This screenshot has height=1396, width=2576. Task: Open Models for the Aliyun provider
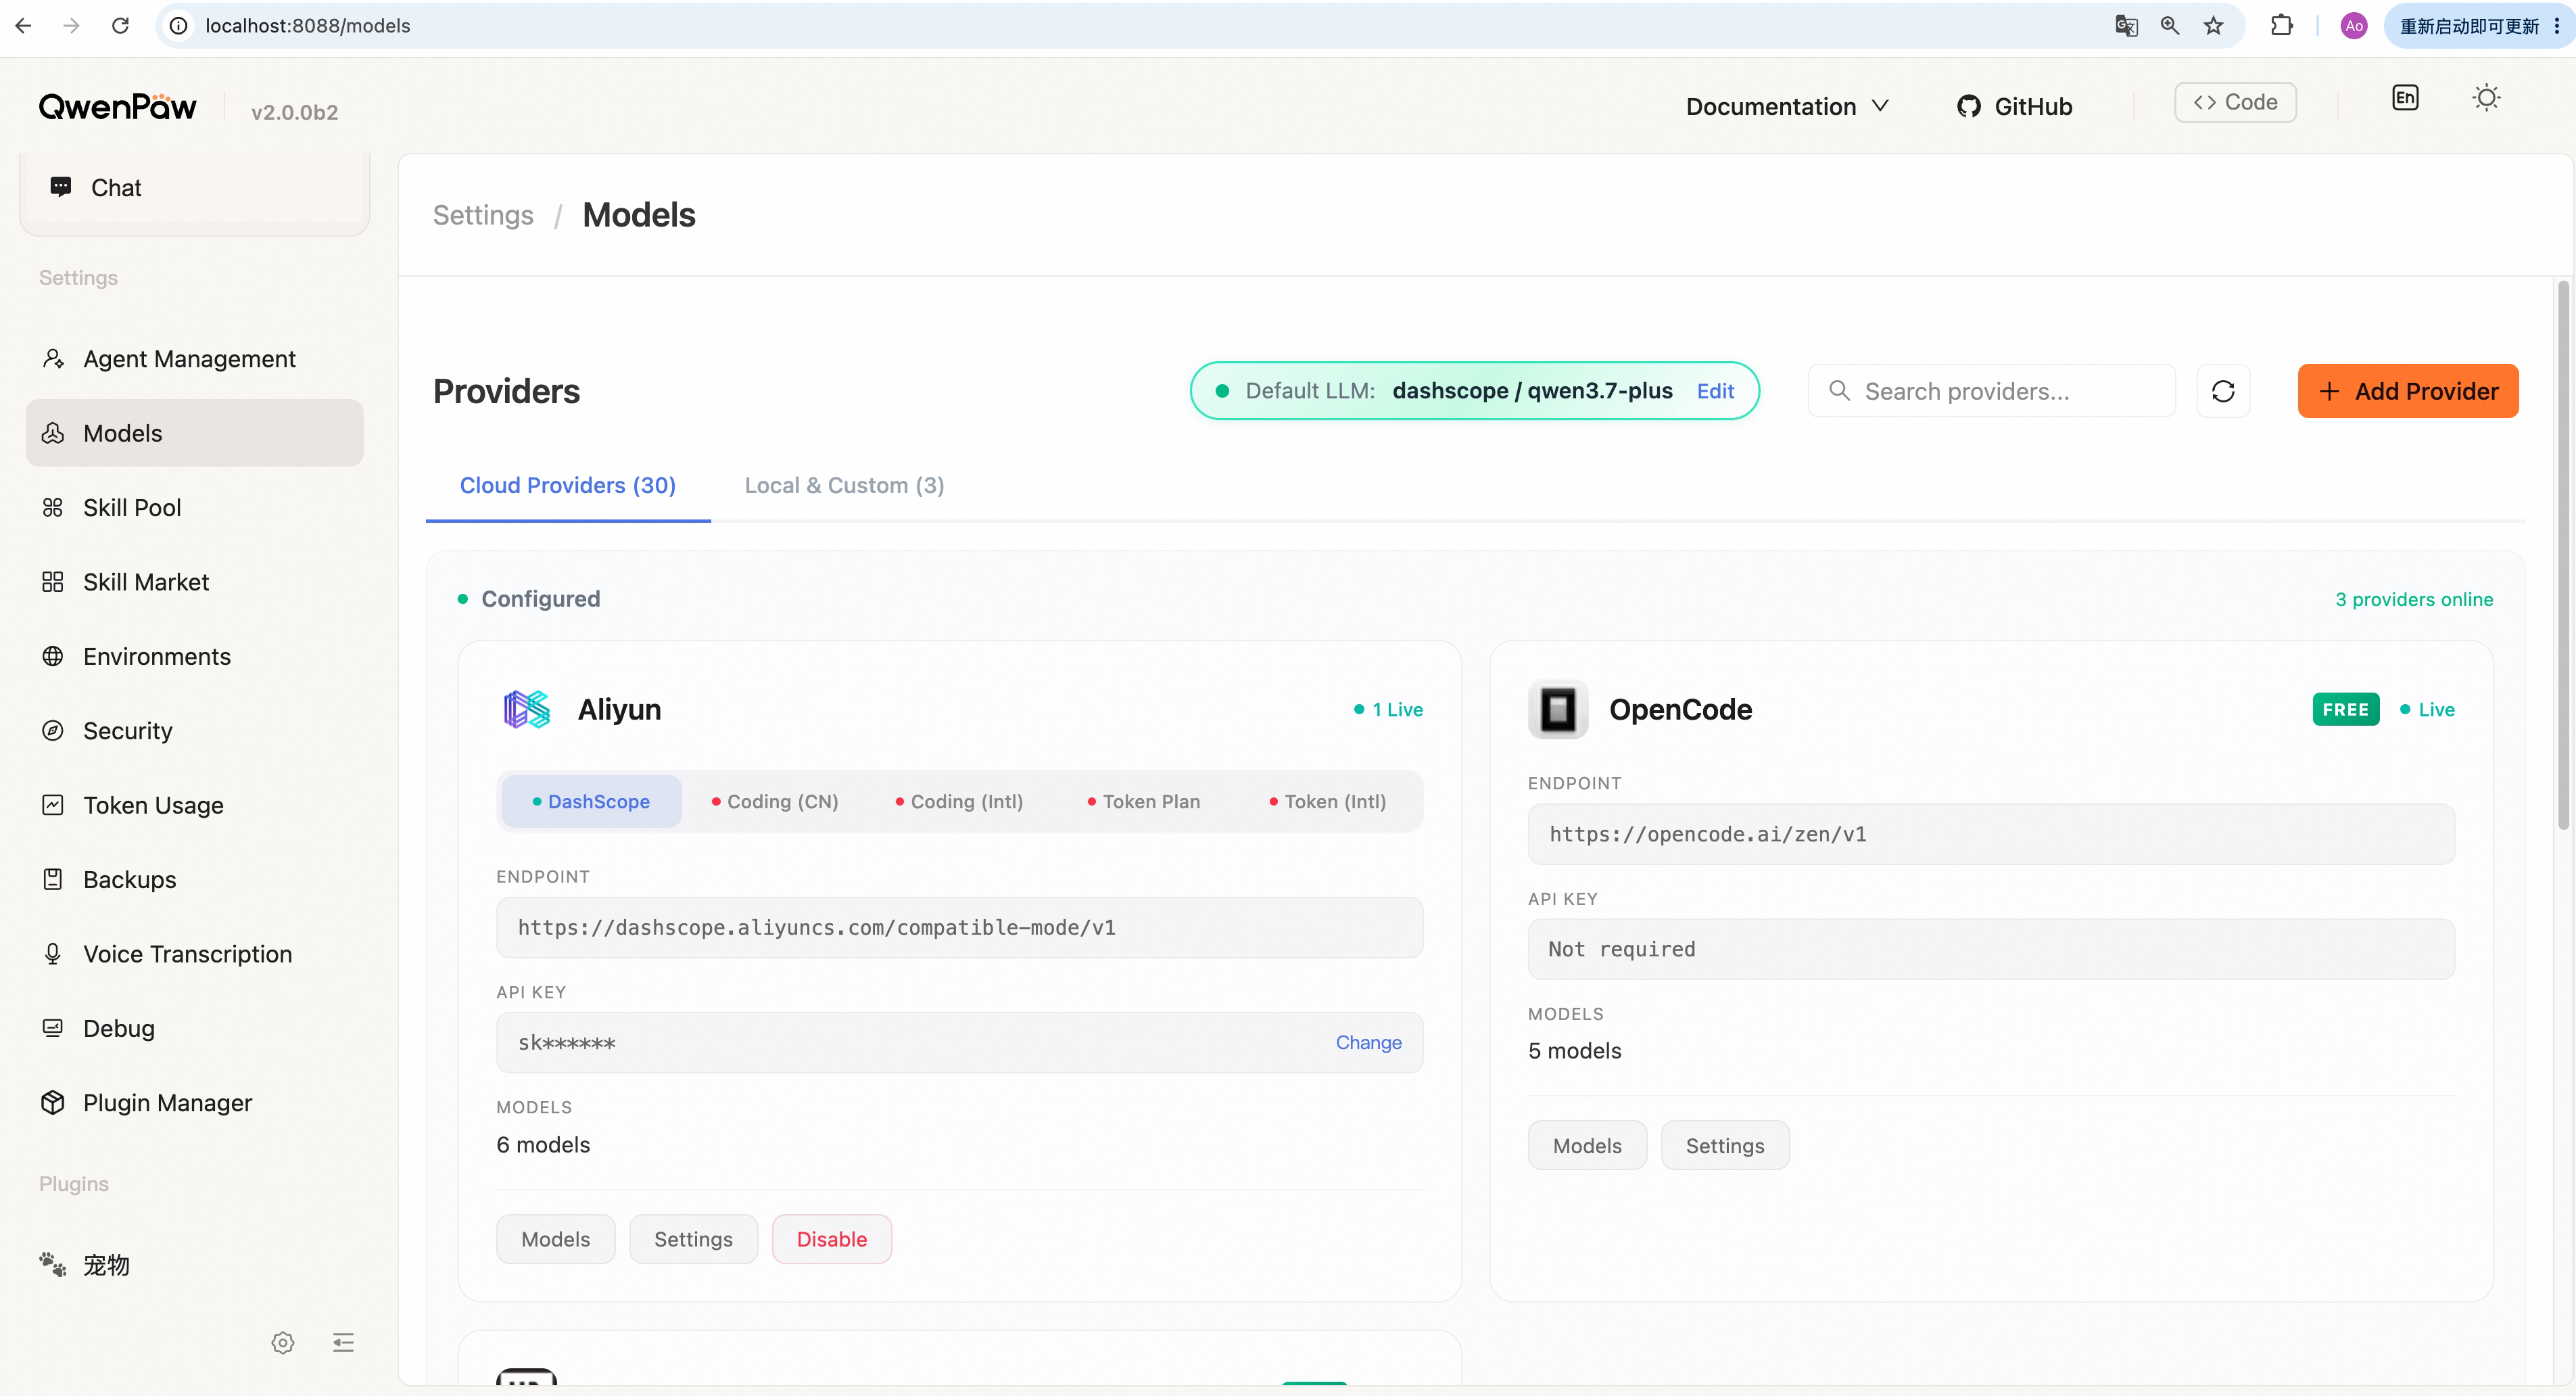click(555, 1239)
